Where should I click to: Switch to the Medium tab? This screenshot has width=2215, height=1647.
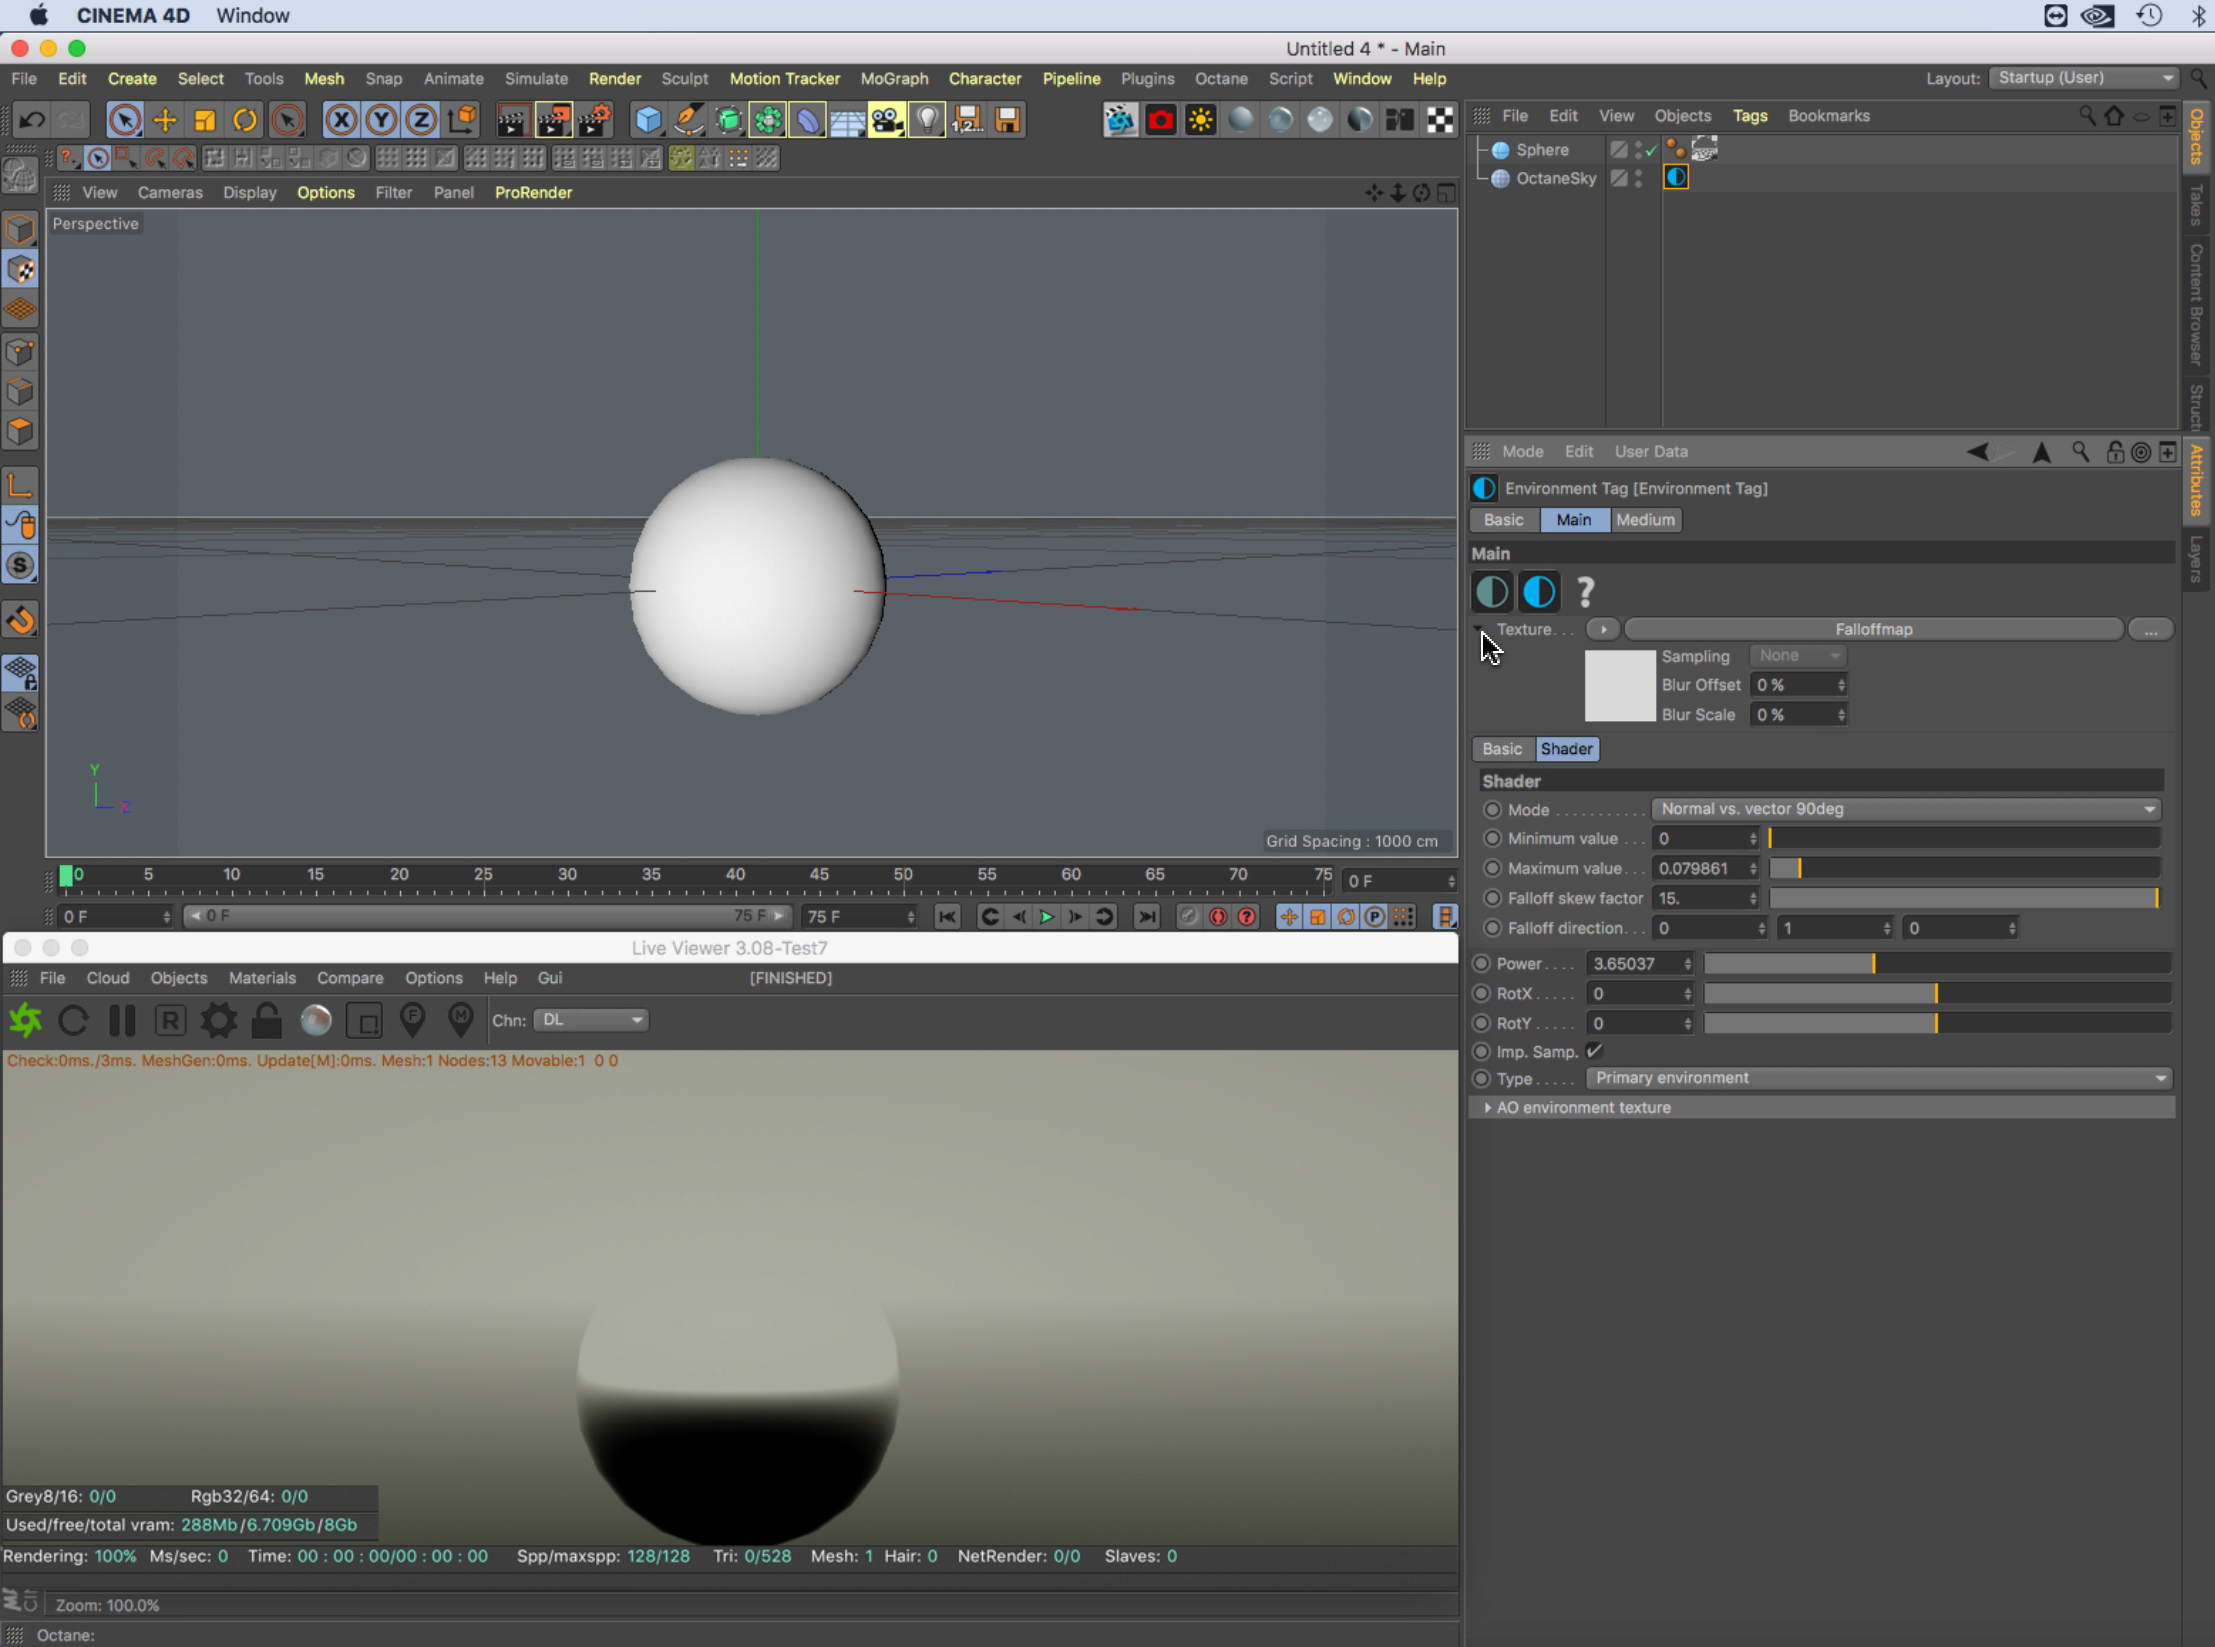pyautogui.click(x=1645, y=520)
